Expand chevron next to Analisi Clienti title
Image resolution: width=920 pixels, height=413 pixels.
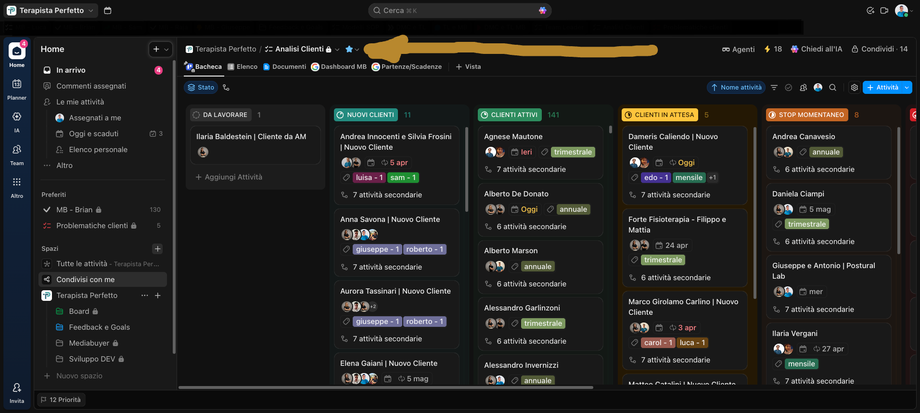[x=337, y=49]
